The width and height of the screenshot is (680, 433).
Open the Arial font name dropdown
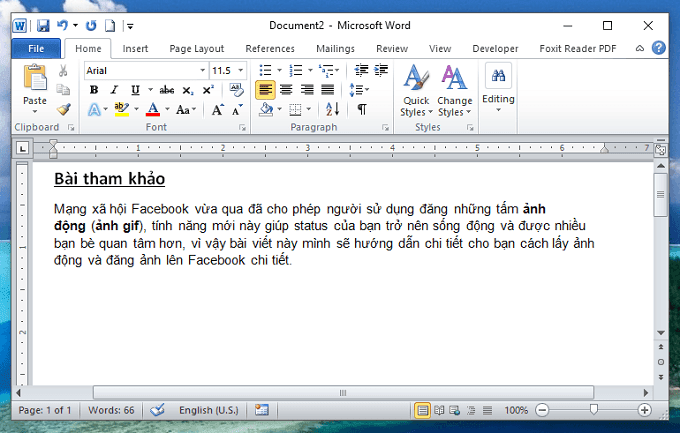click(x=202, y=70)
